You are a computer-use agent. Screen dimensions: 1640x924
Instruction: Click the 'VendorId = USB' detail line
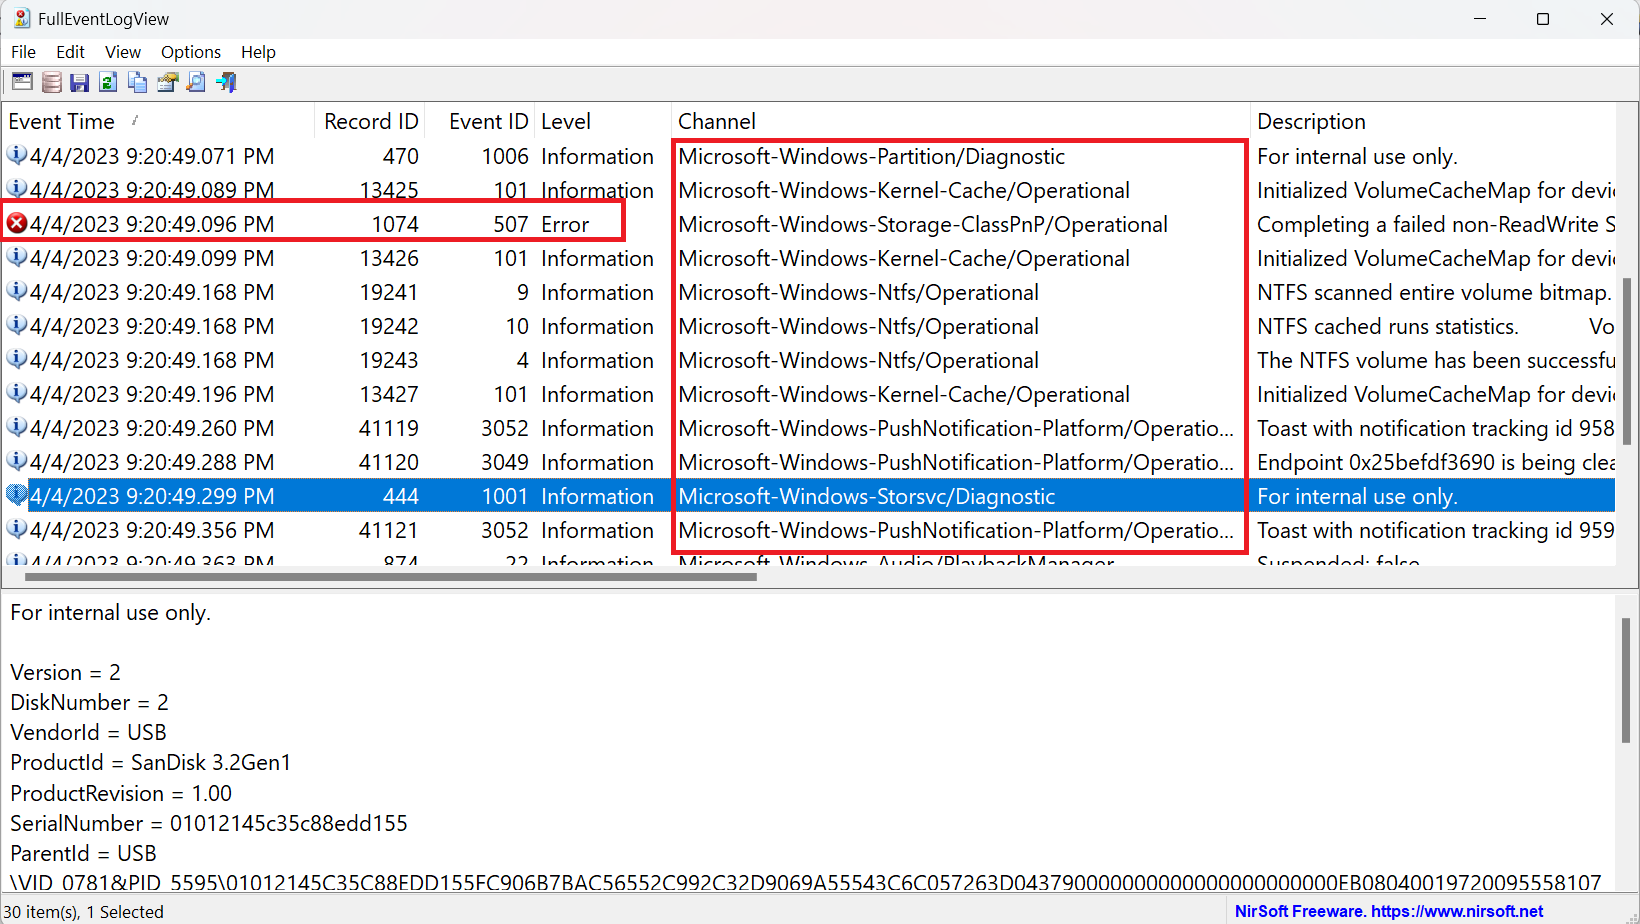88,733
